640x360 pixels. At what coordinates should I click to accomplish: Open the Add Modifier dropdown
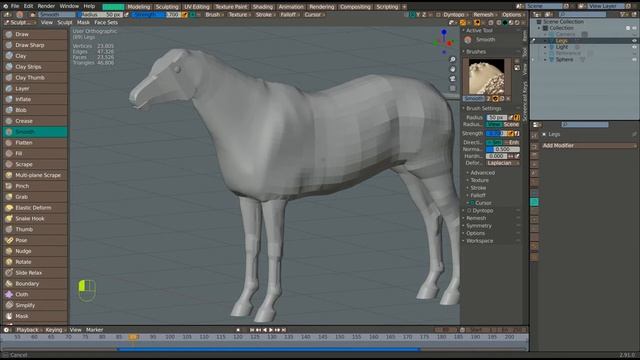(589, 146)
